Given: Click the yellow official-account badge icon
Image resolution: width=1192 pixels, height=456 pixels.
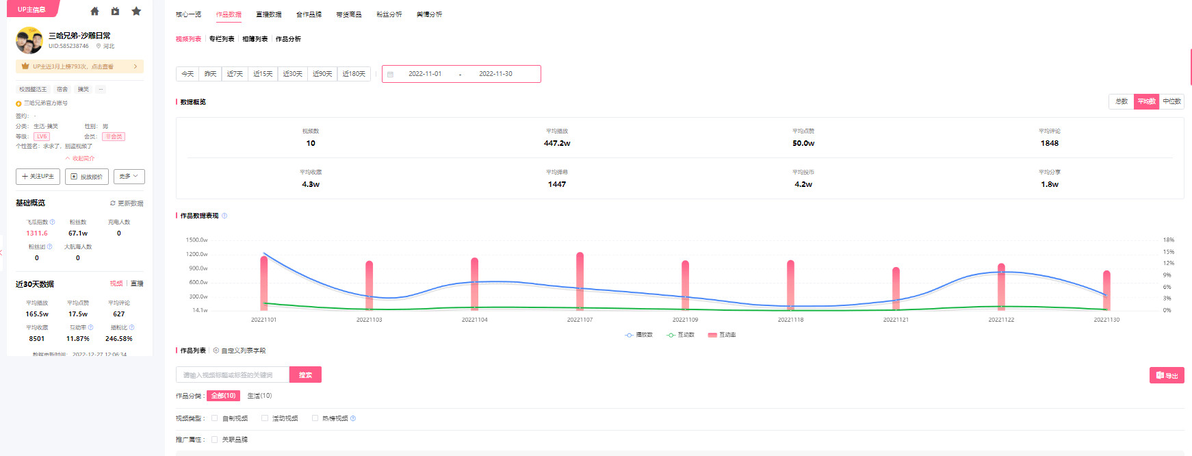Looking at the screenshot, I should (x=19, y=103).
